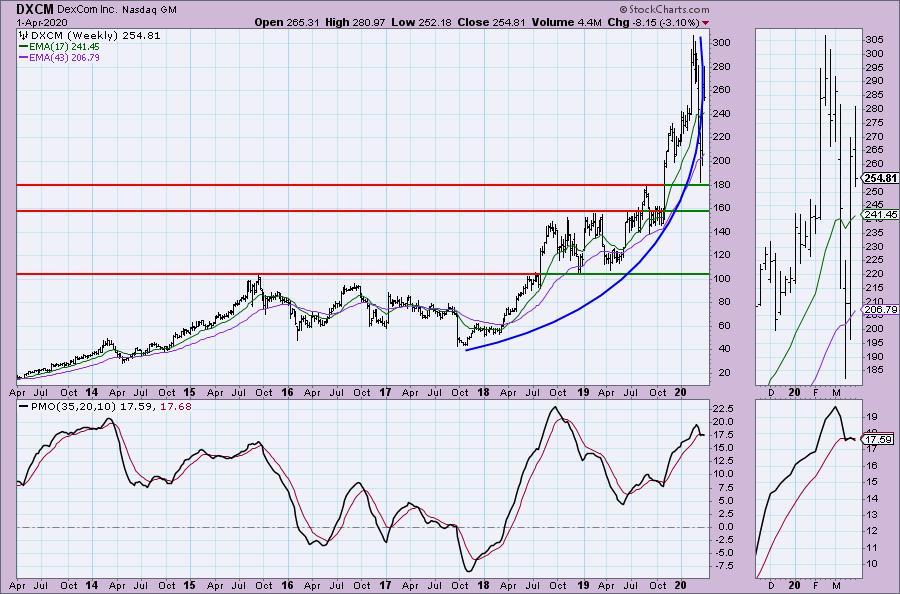This screenshot has height=594, width=900.
Task: Click the 22.5 label on PMO axis
Action: pos(723,409)
